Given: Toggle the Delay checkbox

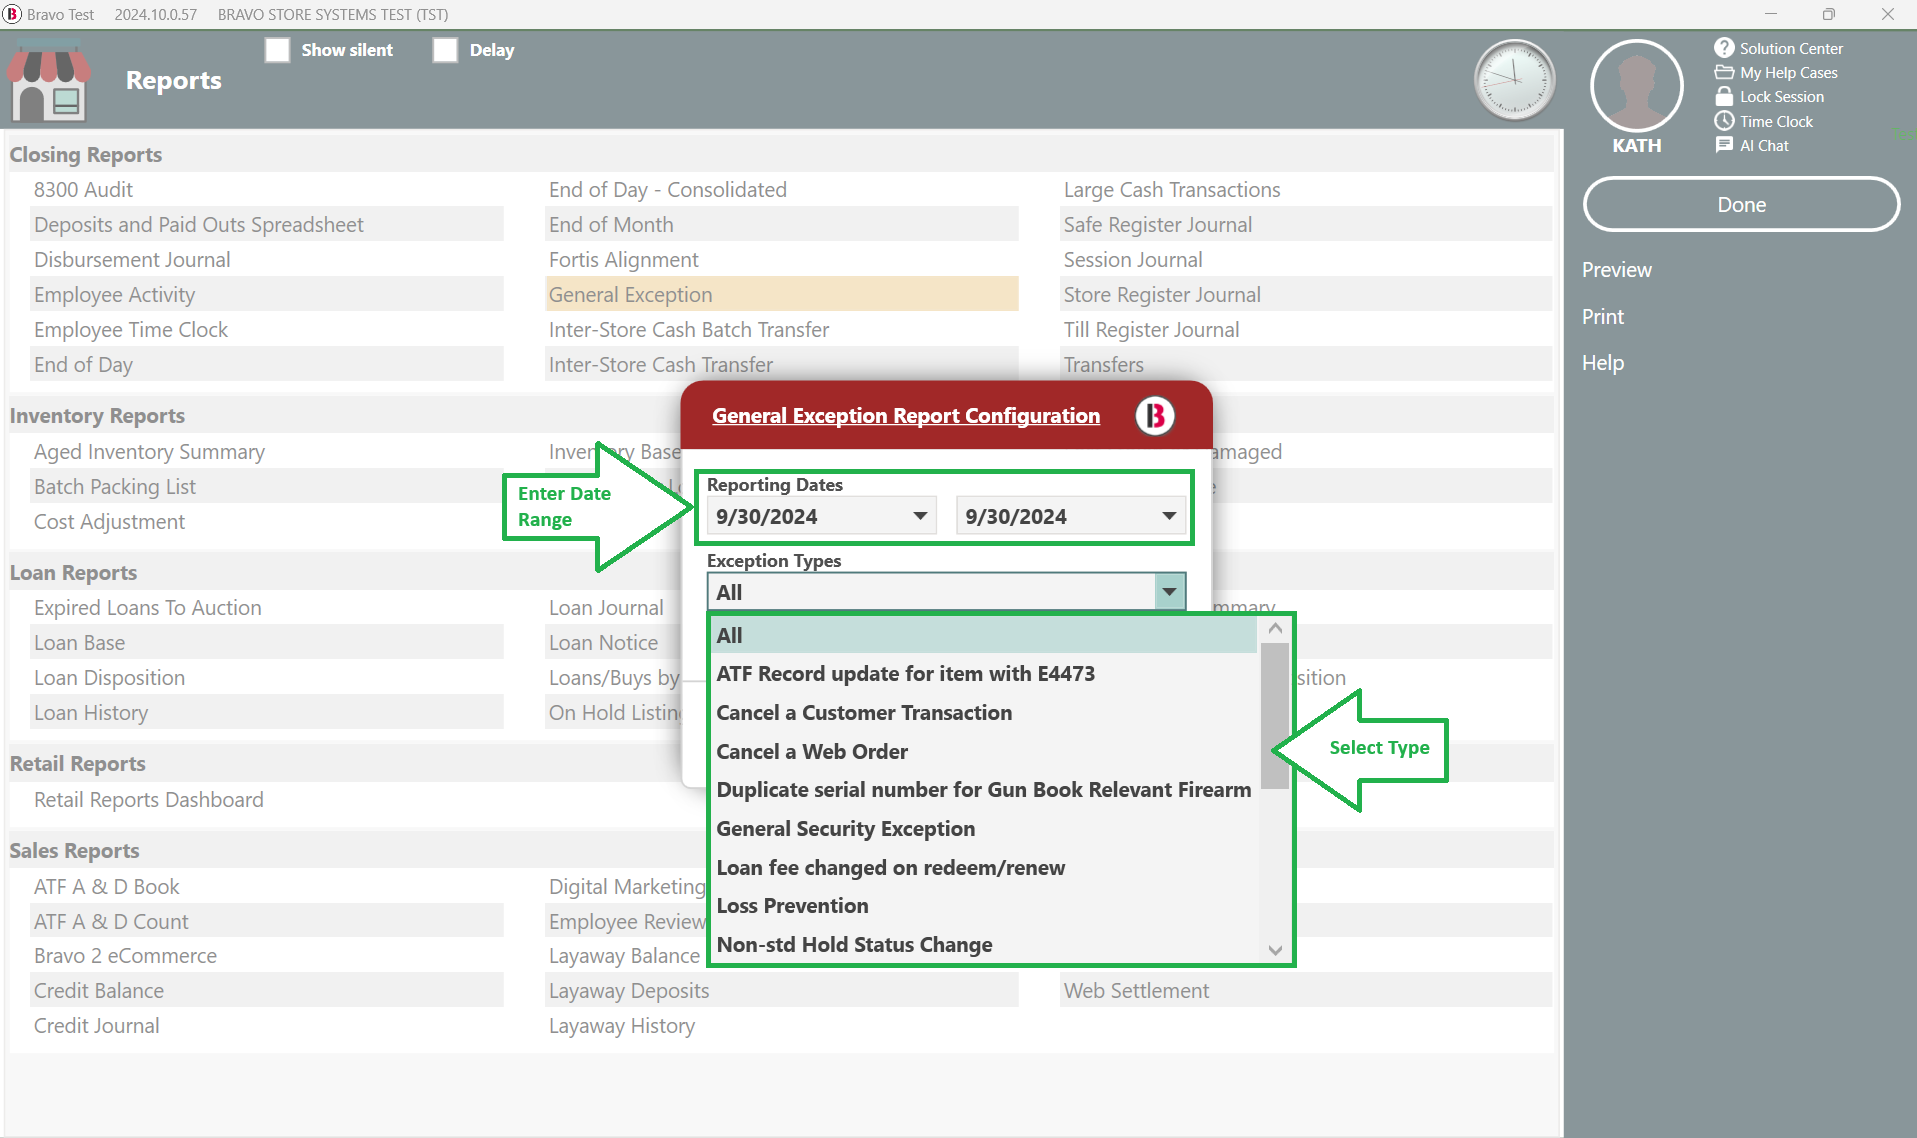Looking at the screenshot, I should coord(445,50).
